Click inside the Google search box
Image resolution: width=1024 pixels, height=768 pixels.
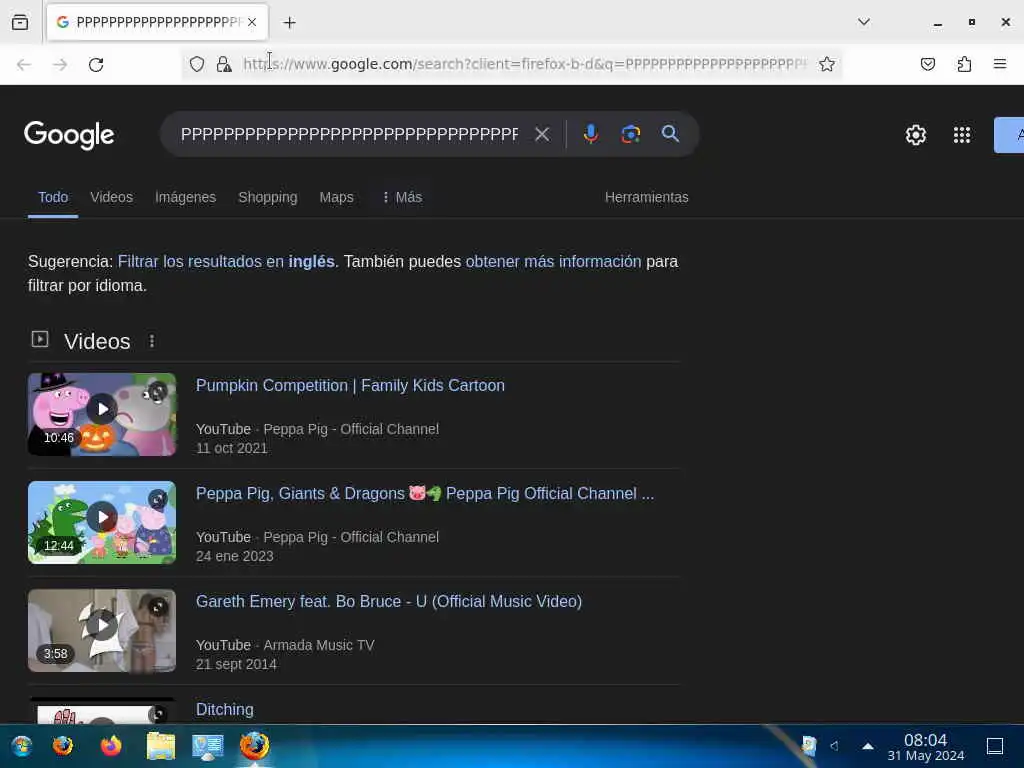(349, 134)
